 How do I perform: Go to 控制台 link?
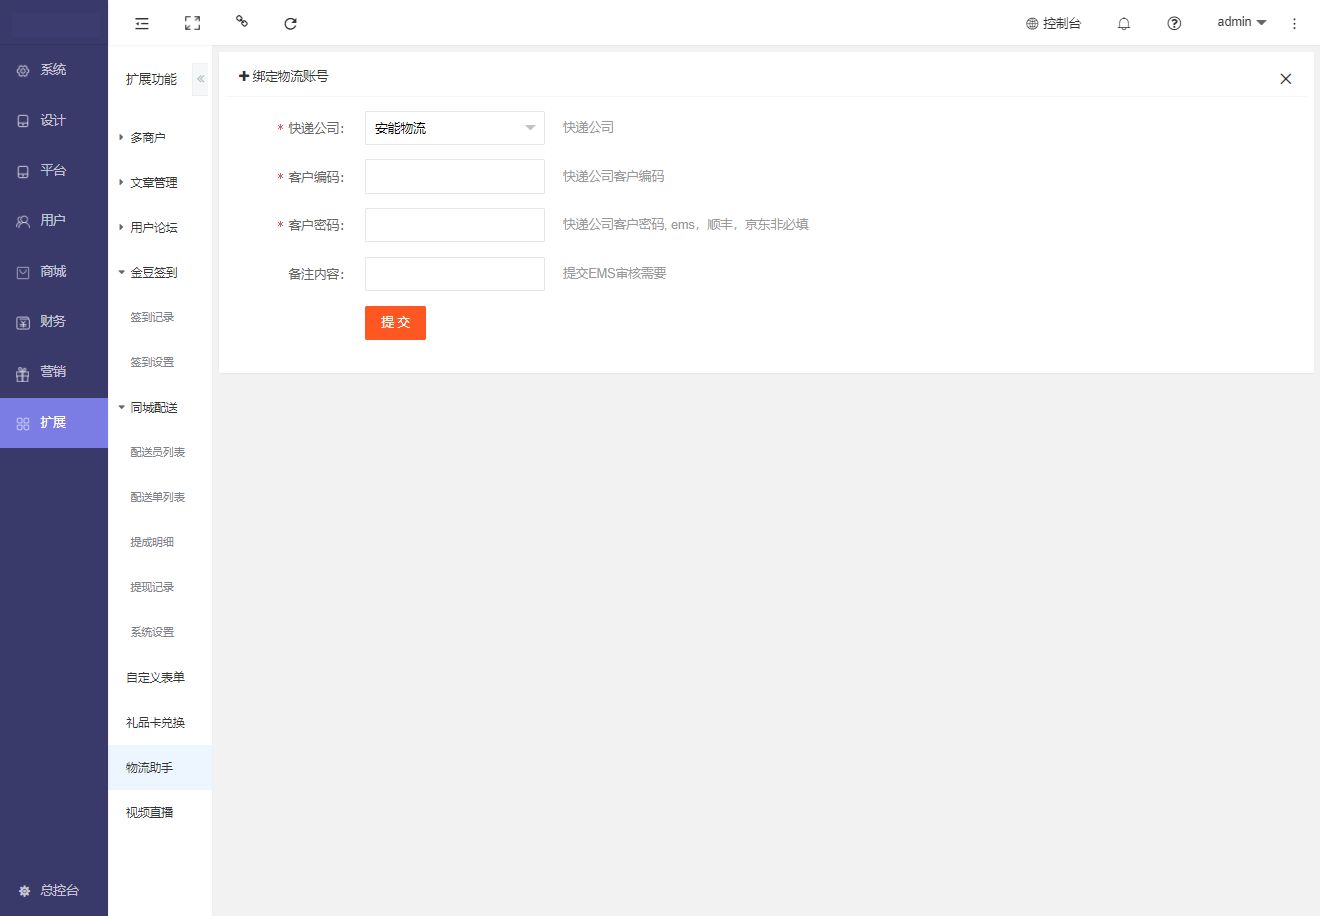(x=1053, y=23)
